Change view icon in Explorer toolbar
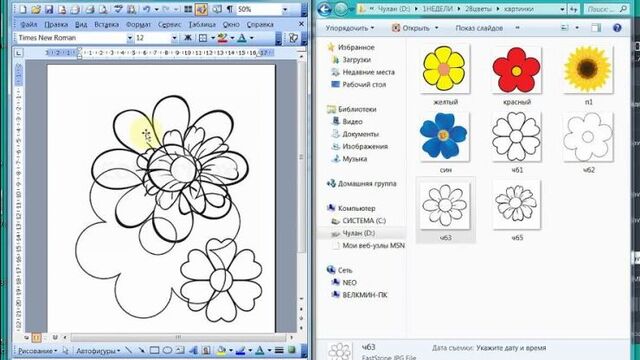 (x=565, y=28)
